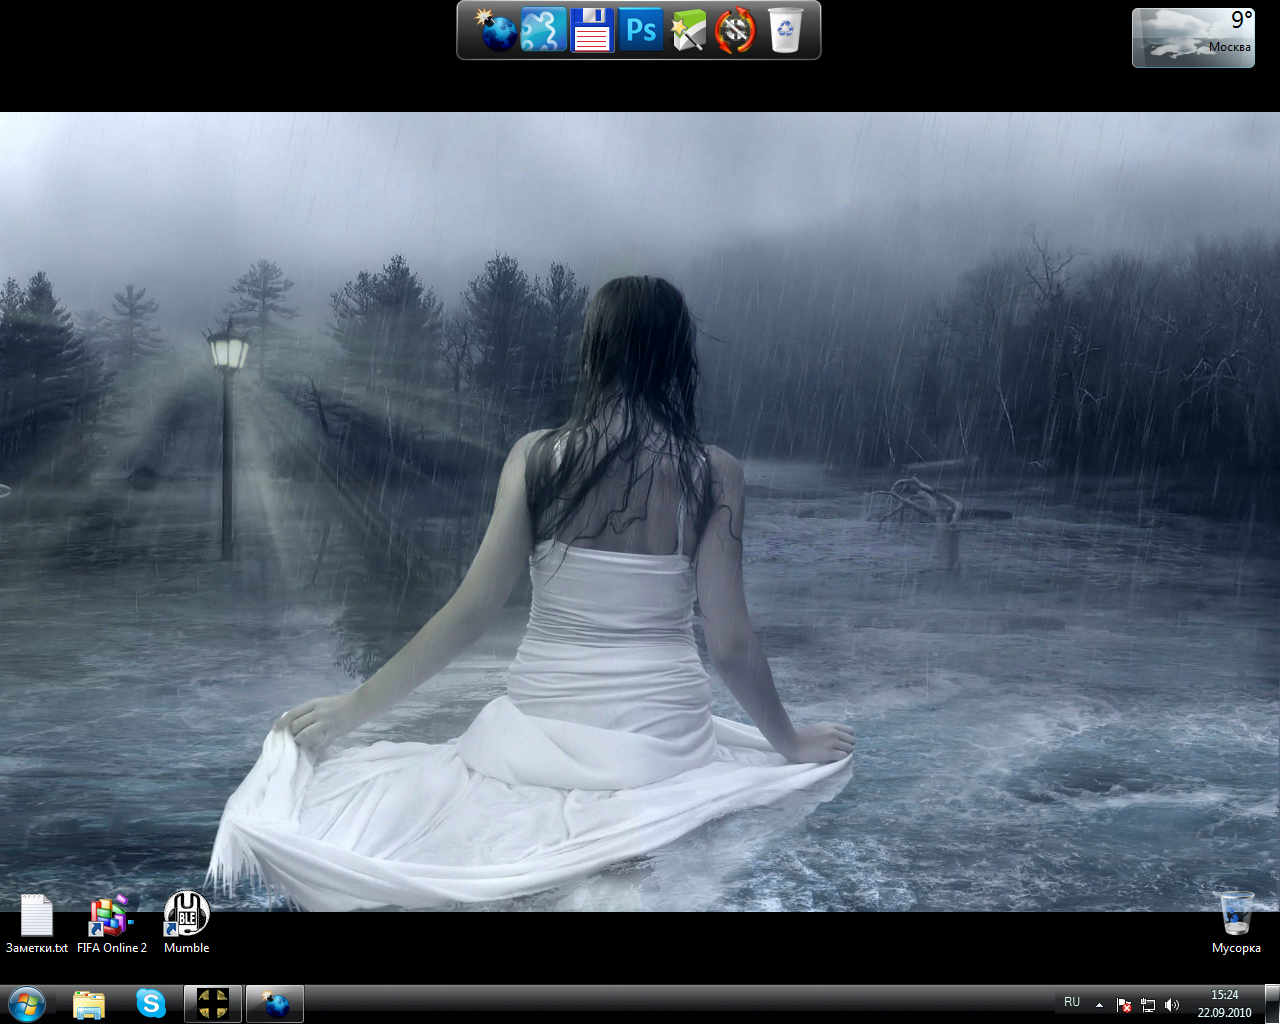Open Заметки.txt on the desktop
This screenshot has width=1280, height=1024.
coord(37,912)
